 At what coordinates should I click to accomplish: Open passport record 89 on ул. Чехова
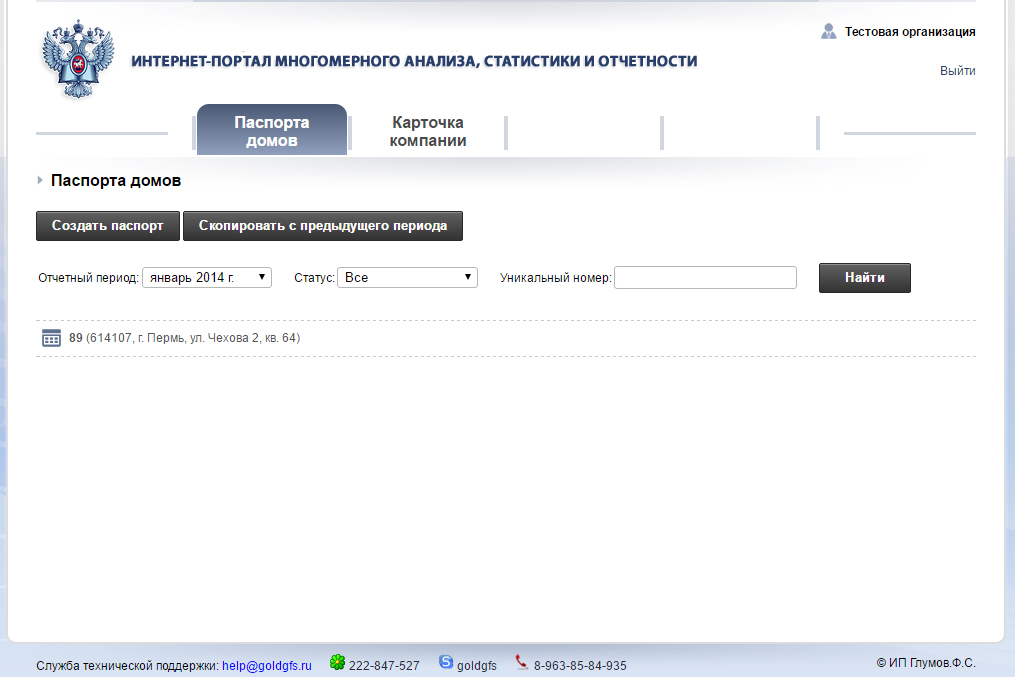pyautogui.click(x=184, y=338)
